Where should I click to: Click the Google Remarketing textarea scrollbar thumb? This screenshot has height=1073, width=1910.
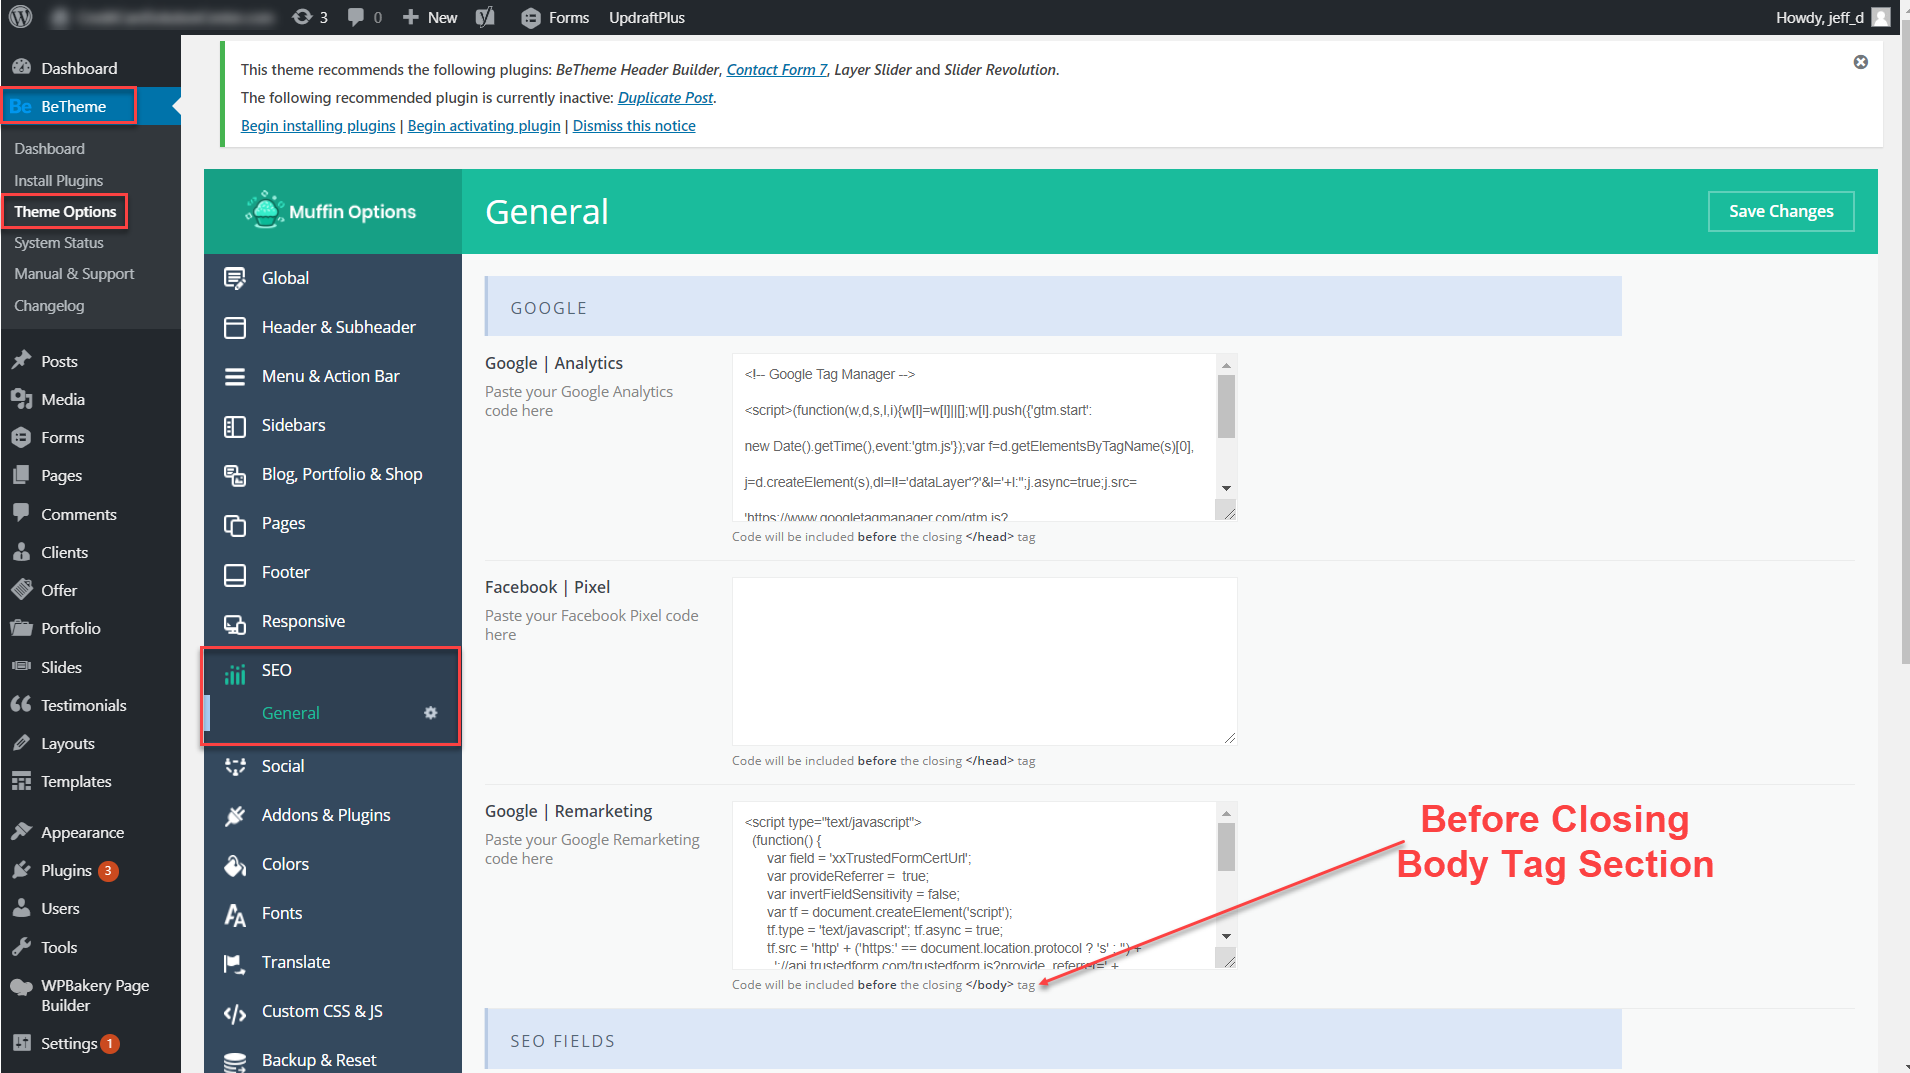pyautogui.click(x=1226, y=847)
